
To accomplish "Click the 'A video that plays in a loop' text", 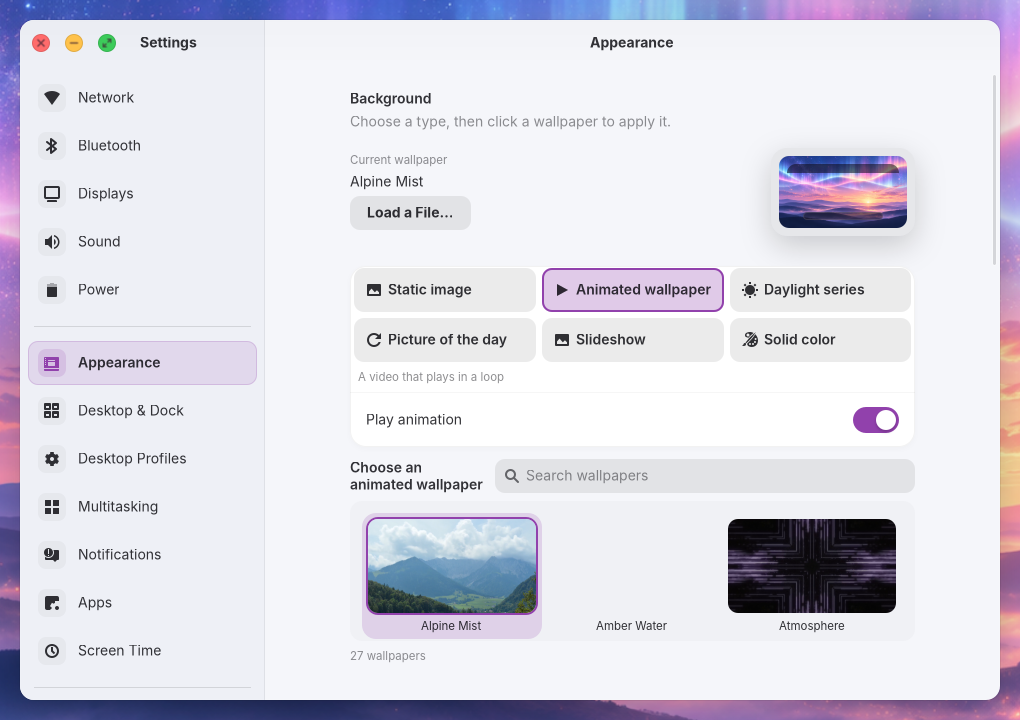I will [x=431, y=377].
